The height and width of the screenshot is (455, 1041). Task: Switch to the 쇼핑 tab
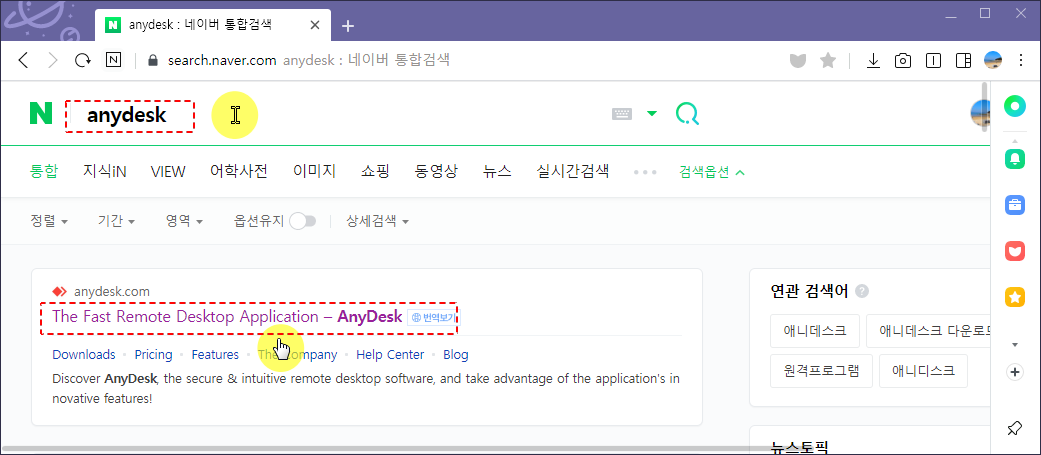375,171
